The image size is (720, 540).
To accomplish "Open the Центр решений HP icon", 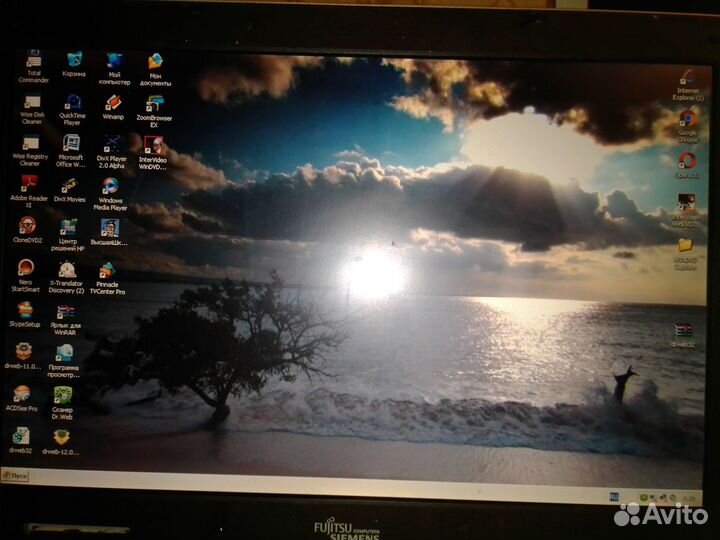I will click(x=68, y=235).
